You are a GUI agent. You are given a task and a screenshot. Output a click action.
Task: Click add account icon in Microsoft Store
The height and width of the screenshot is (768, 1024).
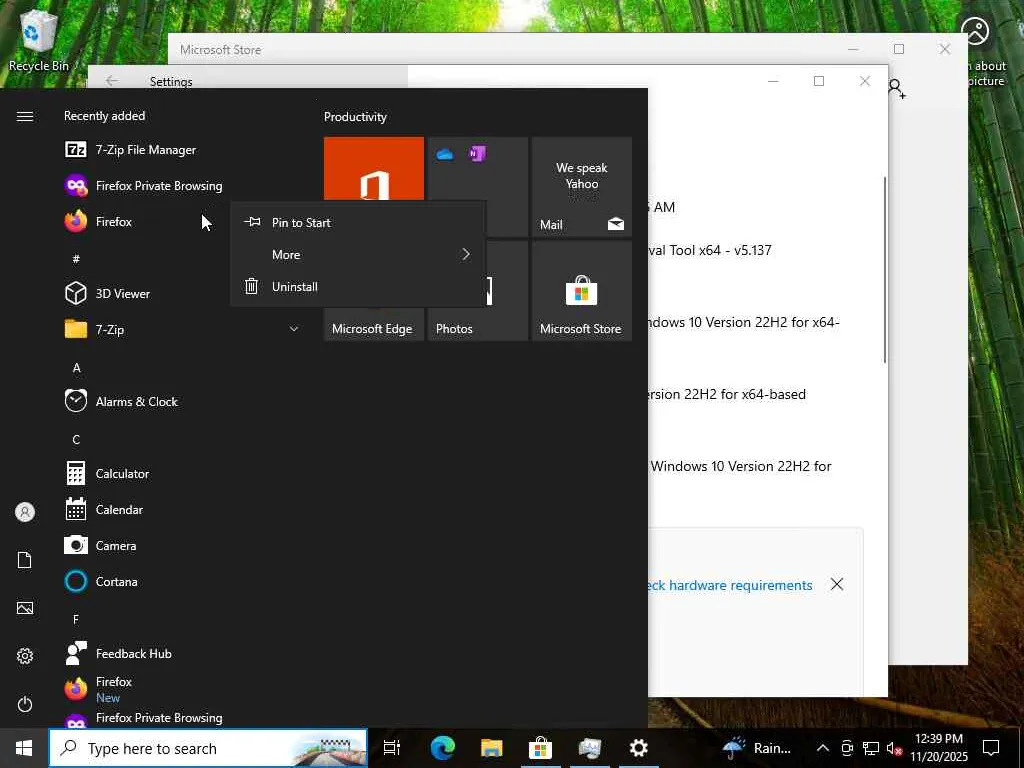pos(897,88)
